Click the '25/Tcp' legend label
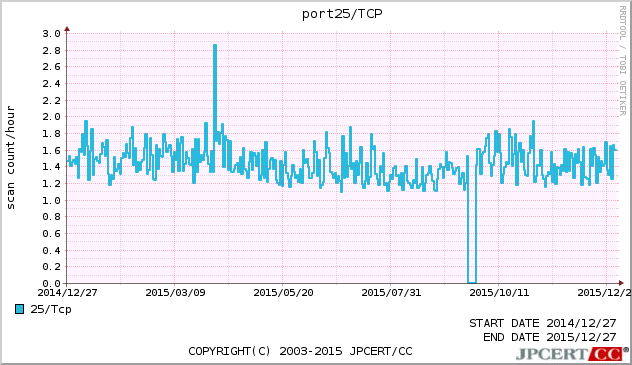 coord(51,309)
